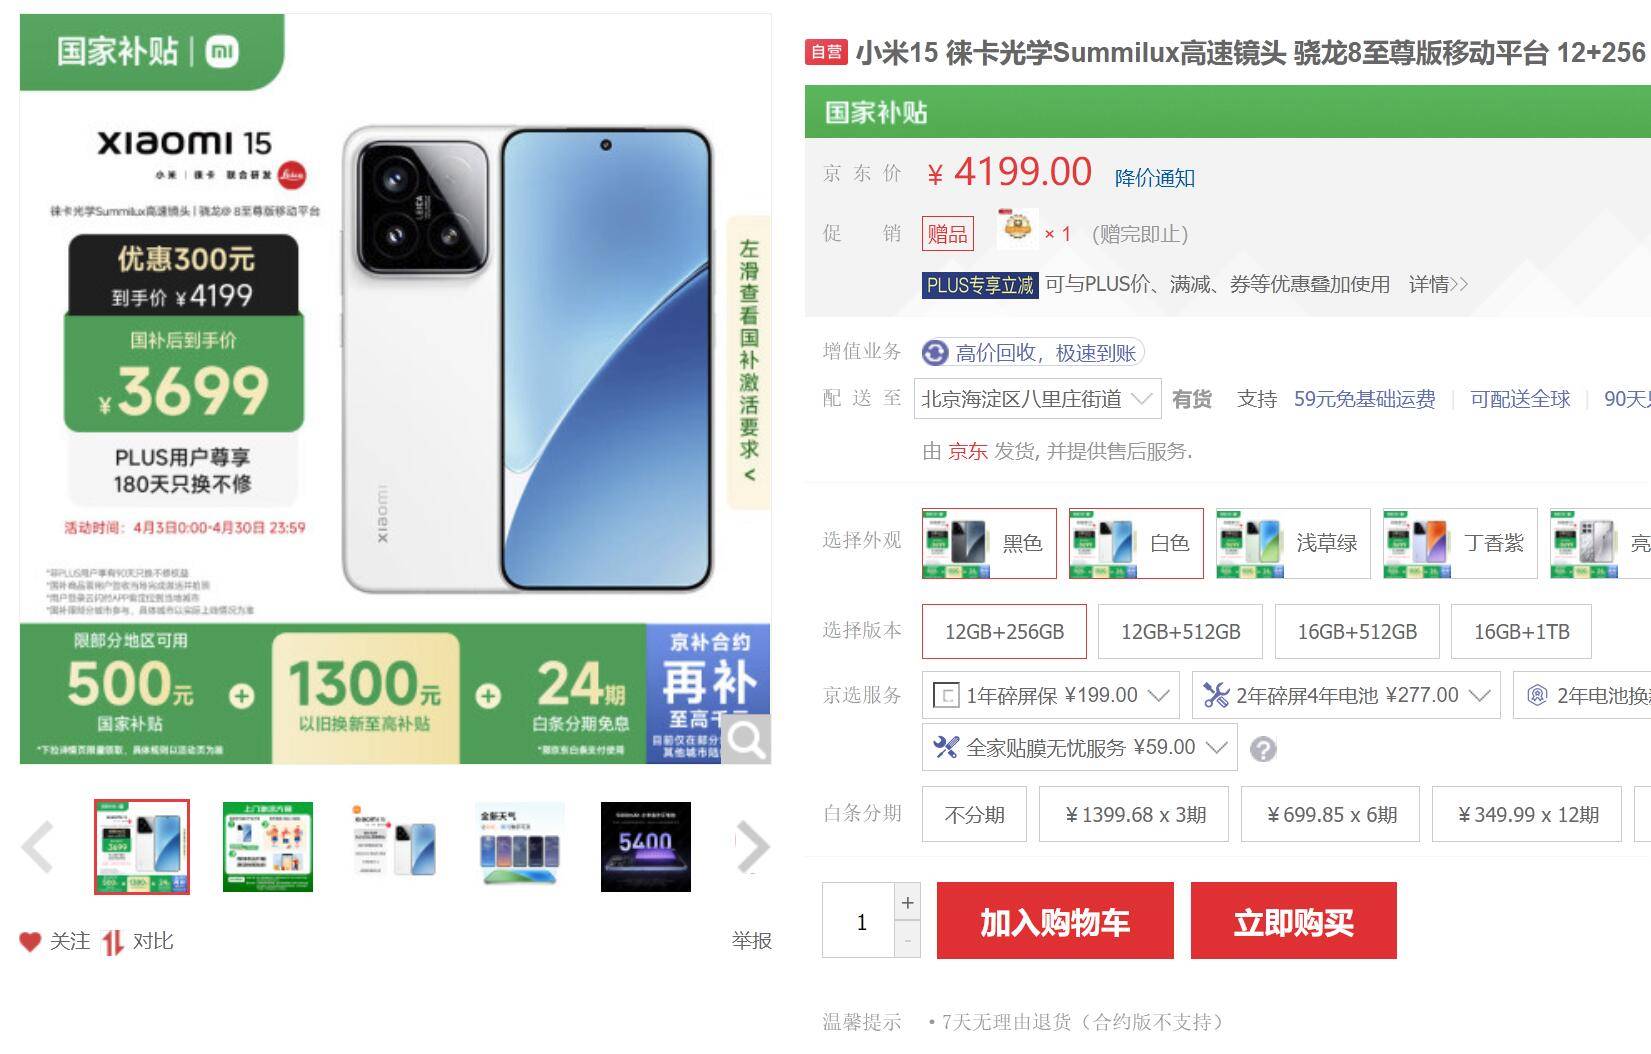The image size is (1651, 1054).
Task: Select the 黑色 color swatch option
Action: 989,543
